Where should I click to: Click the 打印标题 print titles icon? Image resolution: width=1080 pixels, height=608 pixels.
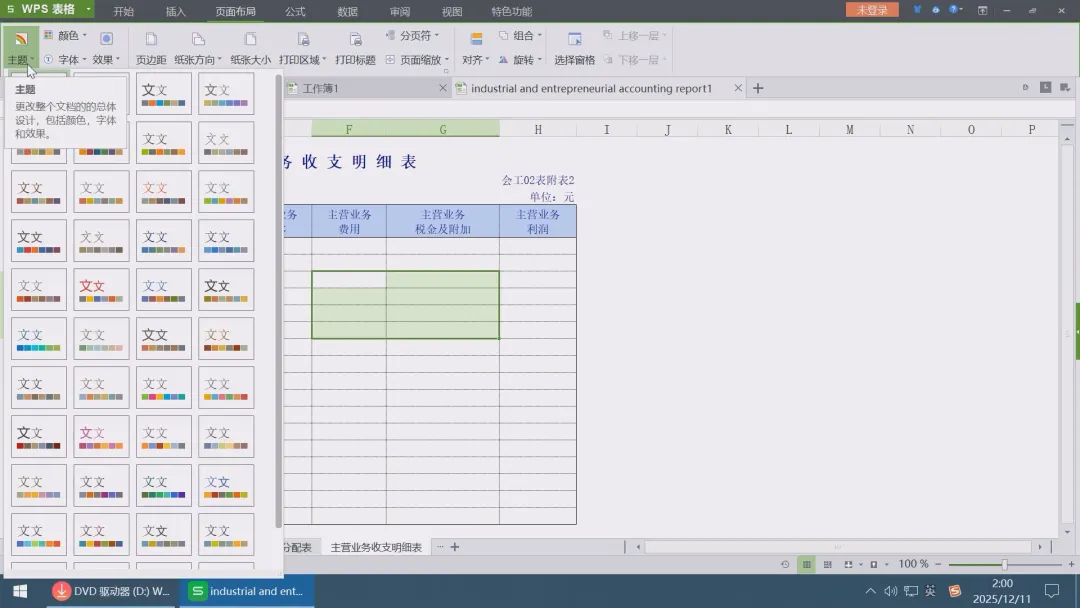tap(355, 40)
